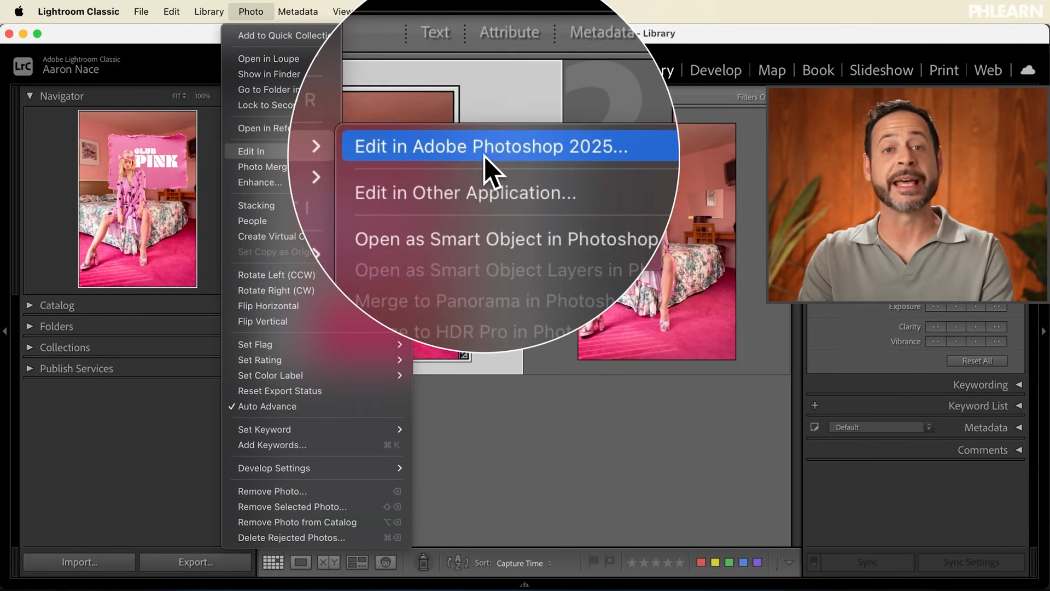Switch to Grid view
Image resolution: width=1050 pixels, height=591 pixels.
(x=273, y=562)
